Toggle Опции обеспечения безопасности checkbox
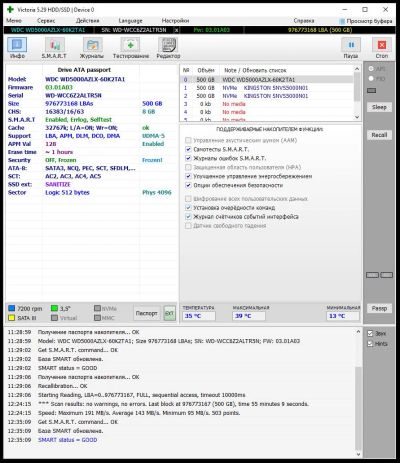The image size is (400, 463). pyautogui.click(x=188, y=185)
